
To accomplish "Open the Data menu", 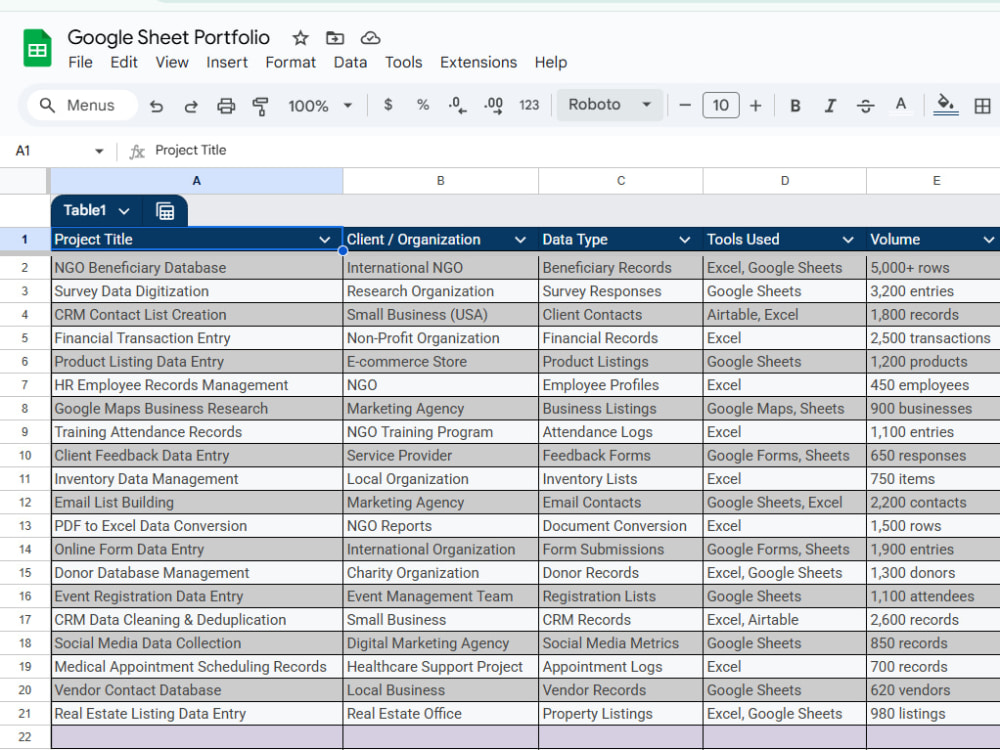I will (350, 62).
